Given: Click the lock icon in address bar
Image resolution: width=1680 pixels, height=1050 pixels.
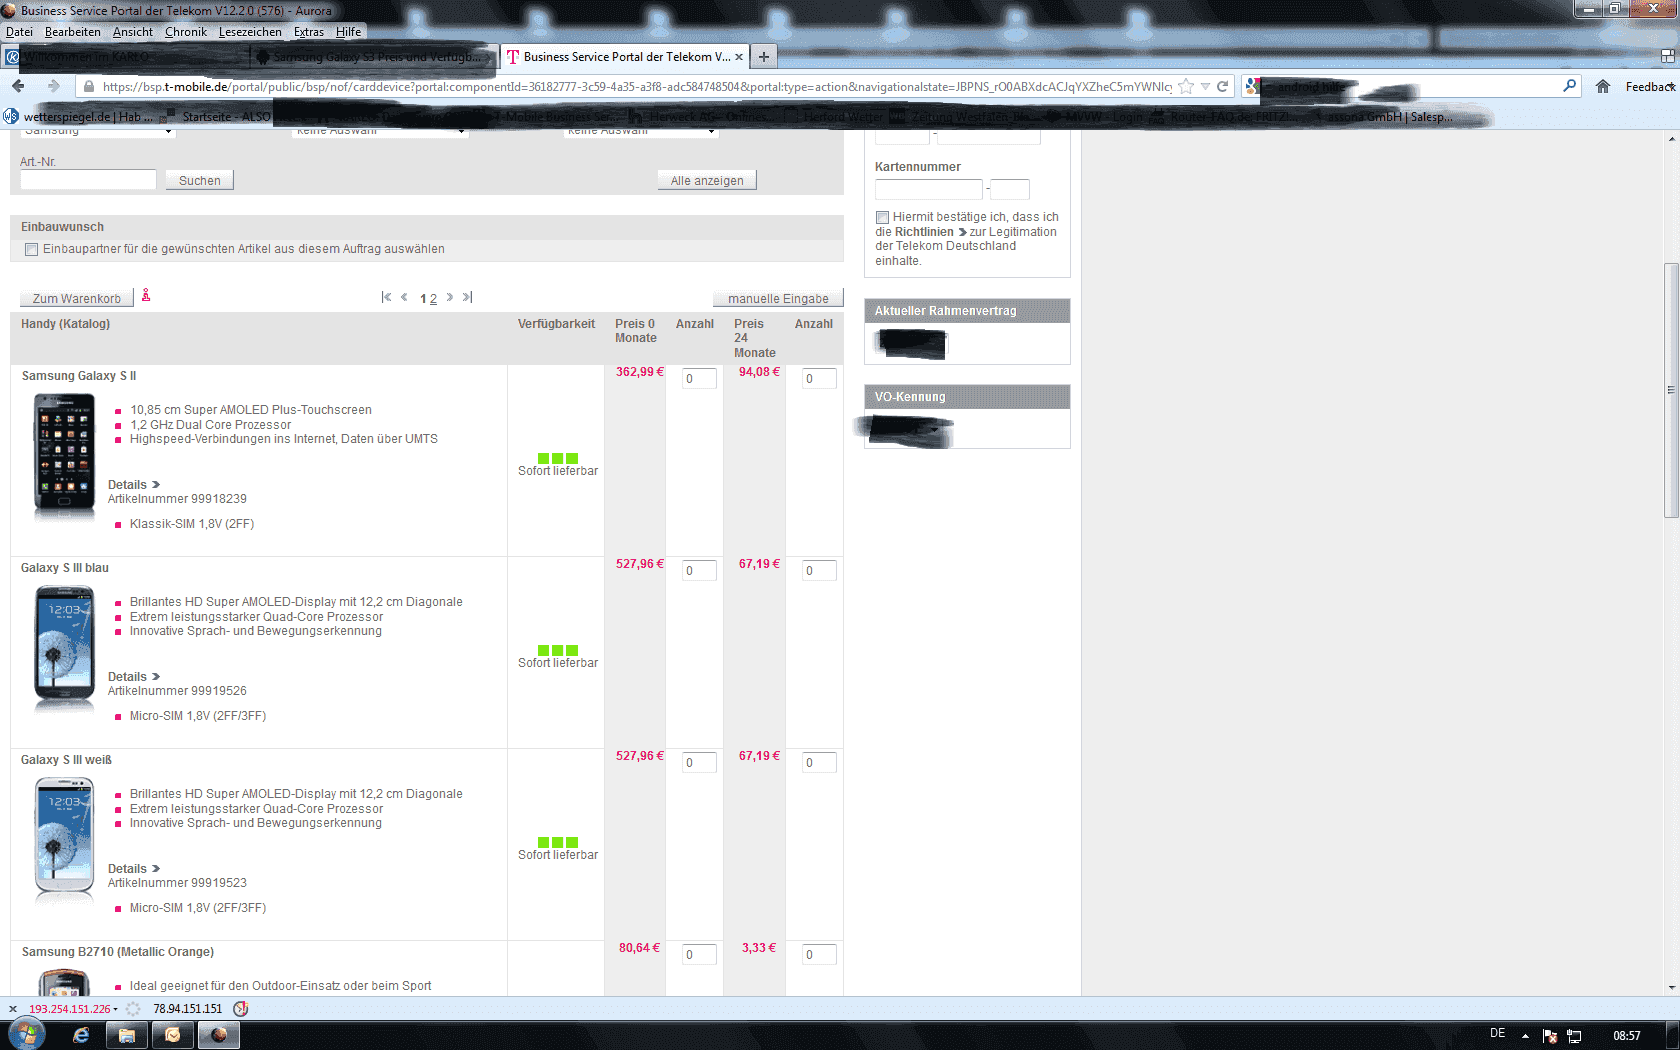Looking at the screenshot, I should [89, 87].
